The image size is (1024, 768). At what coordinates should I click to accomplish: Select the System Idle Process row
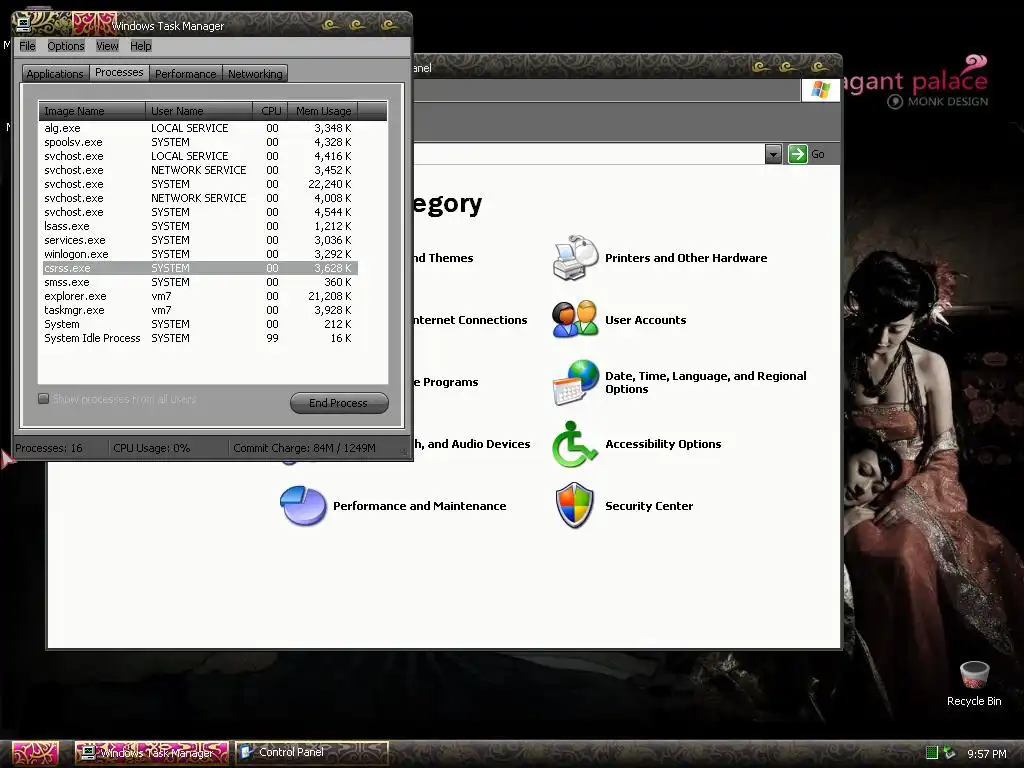tap(199, 338)
